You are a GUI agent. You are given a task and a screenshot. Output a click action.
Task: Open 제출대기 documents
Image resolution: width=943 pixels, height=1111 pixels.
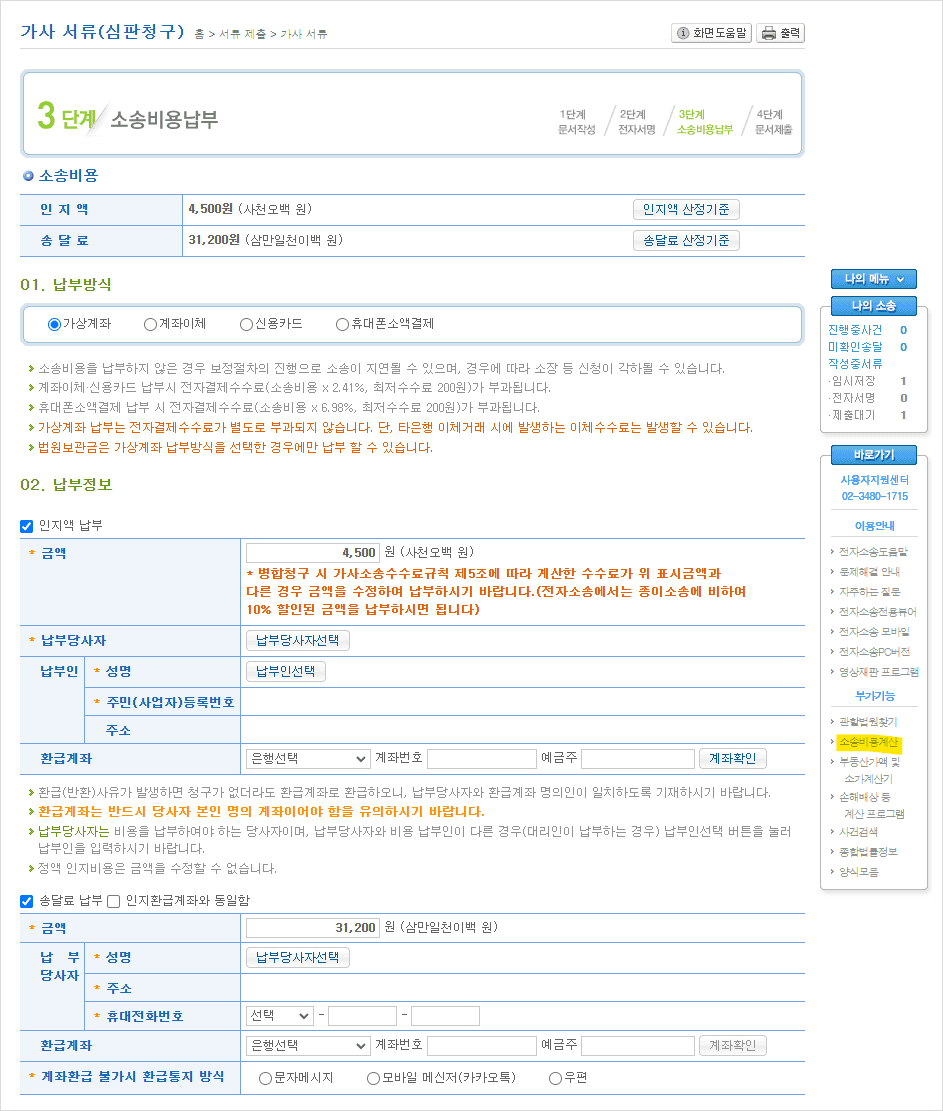[x=853, y=415]
